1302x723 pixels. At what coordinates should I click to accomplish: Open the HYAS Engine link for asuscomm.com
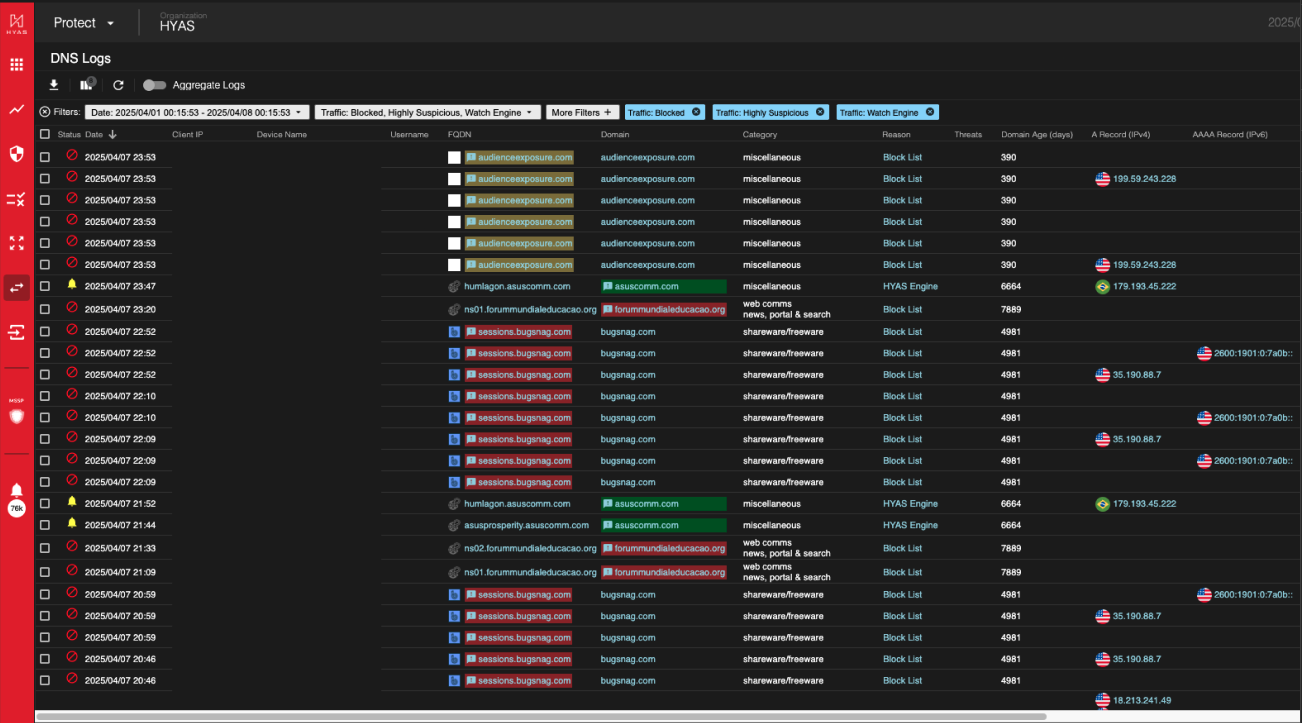click(910, 285)
